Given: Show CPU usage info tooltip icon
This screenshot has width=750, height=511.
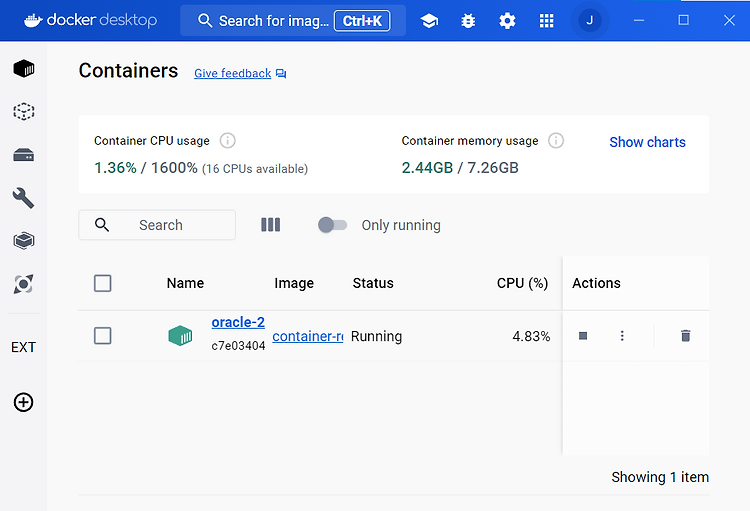Looking at the screenshot, I should [228, 141].
